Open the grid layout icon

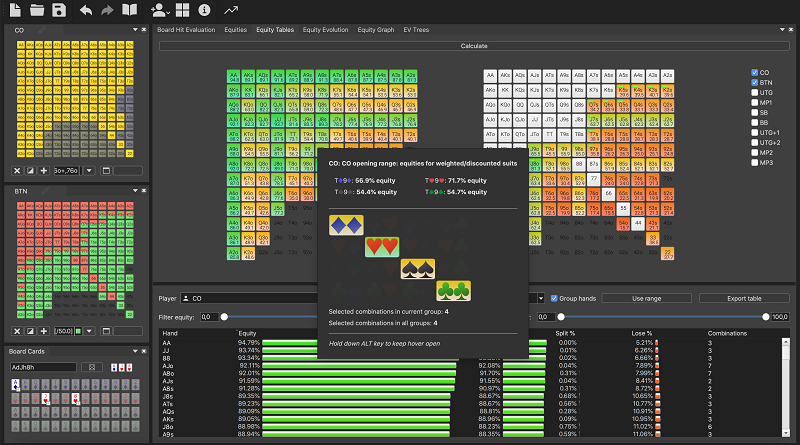[x=182, y=10]
